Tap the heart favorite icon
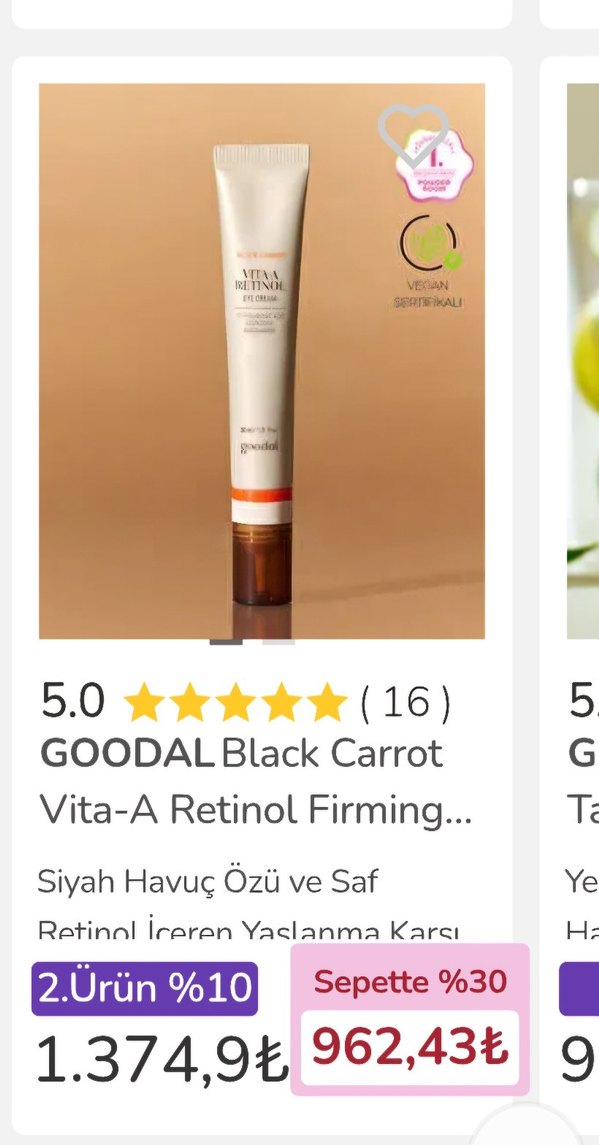This screenshot has width=599, height=1145. (x=413, y=135)
